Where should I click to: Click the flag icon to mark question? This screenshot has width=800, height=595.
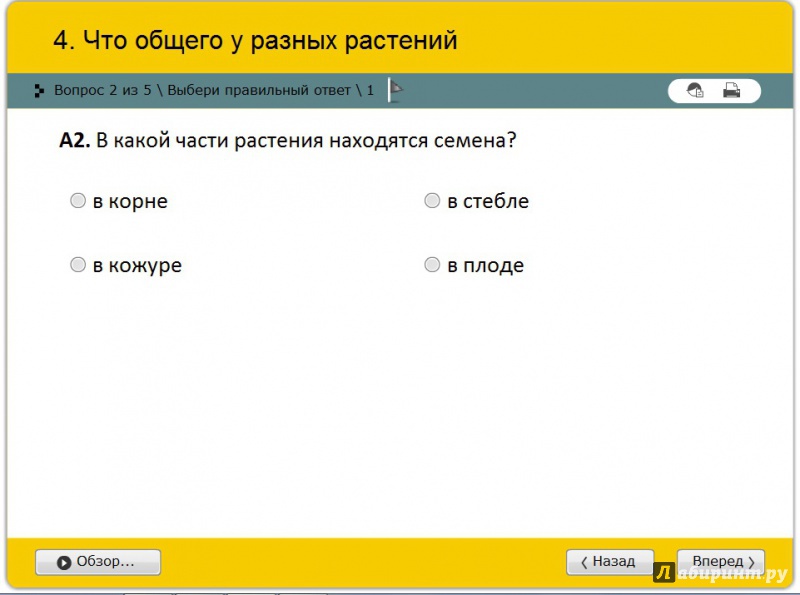(x=396, y=91)
